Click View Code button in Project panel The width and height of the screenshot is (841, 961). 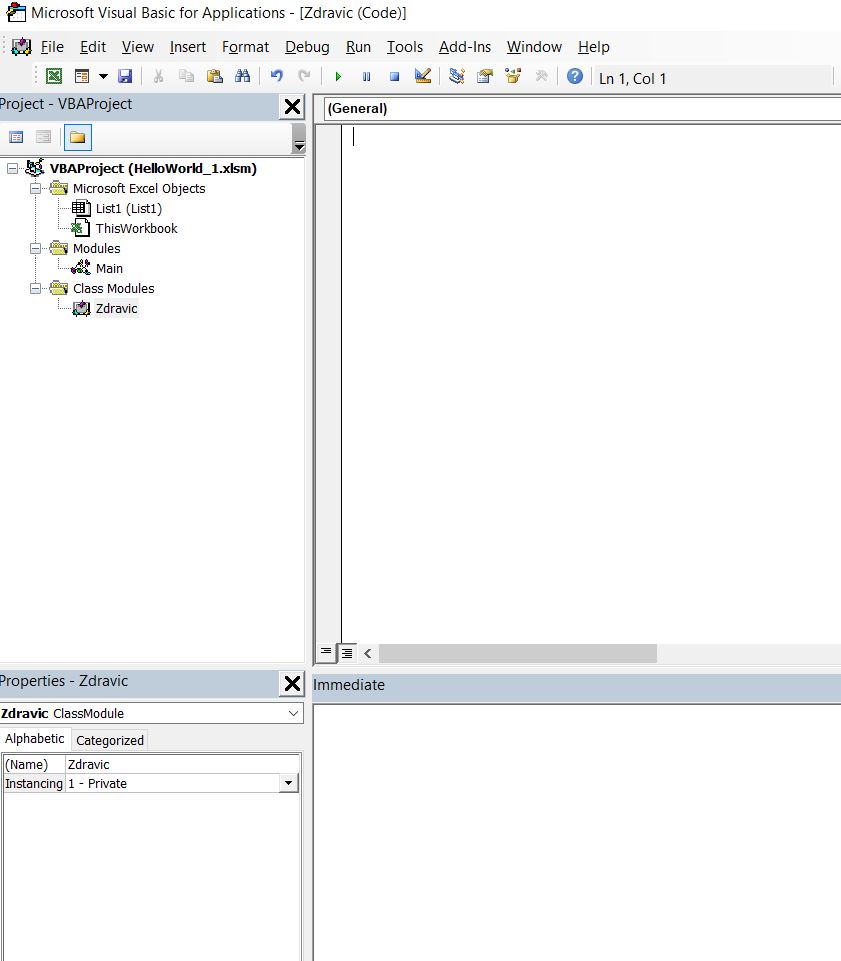(16, 138)
